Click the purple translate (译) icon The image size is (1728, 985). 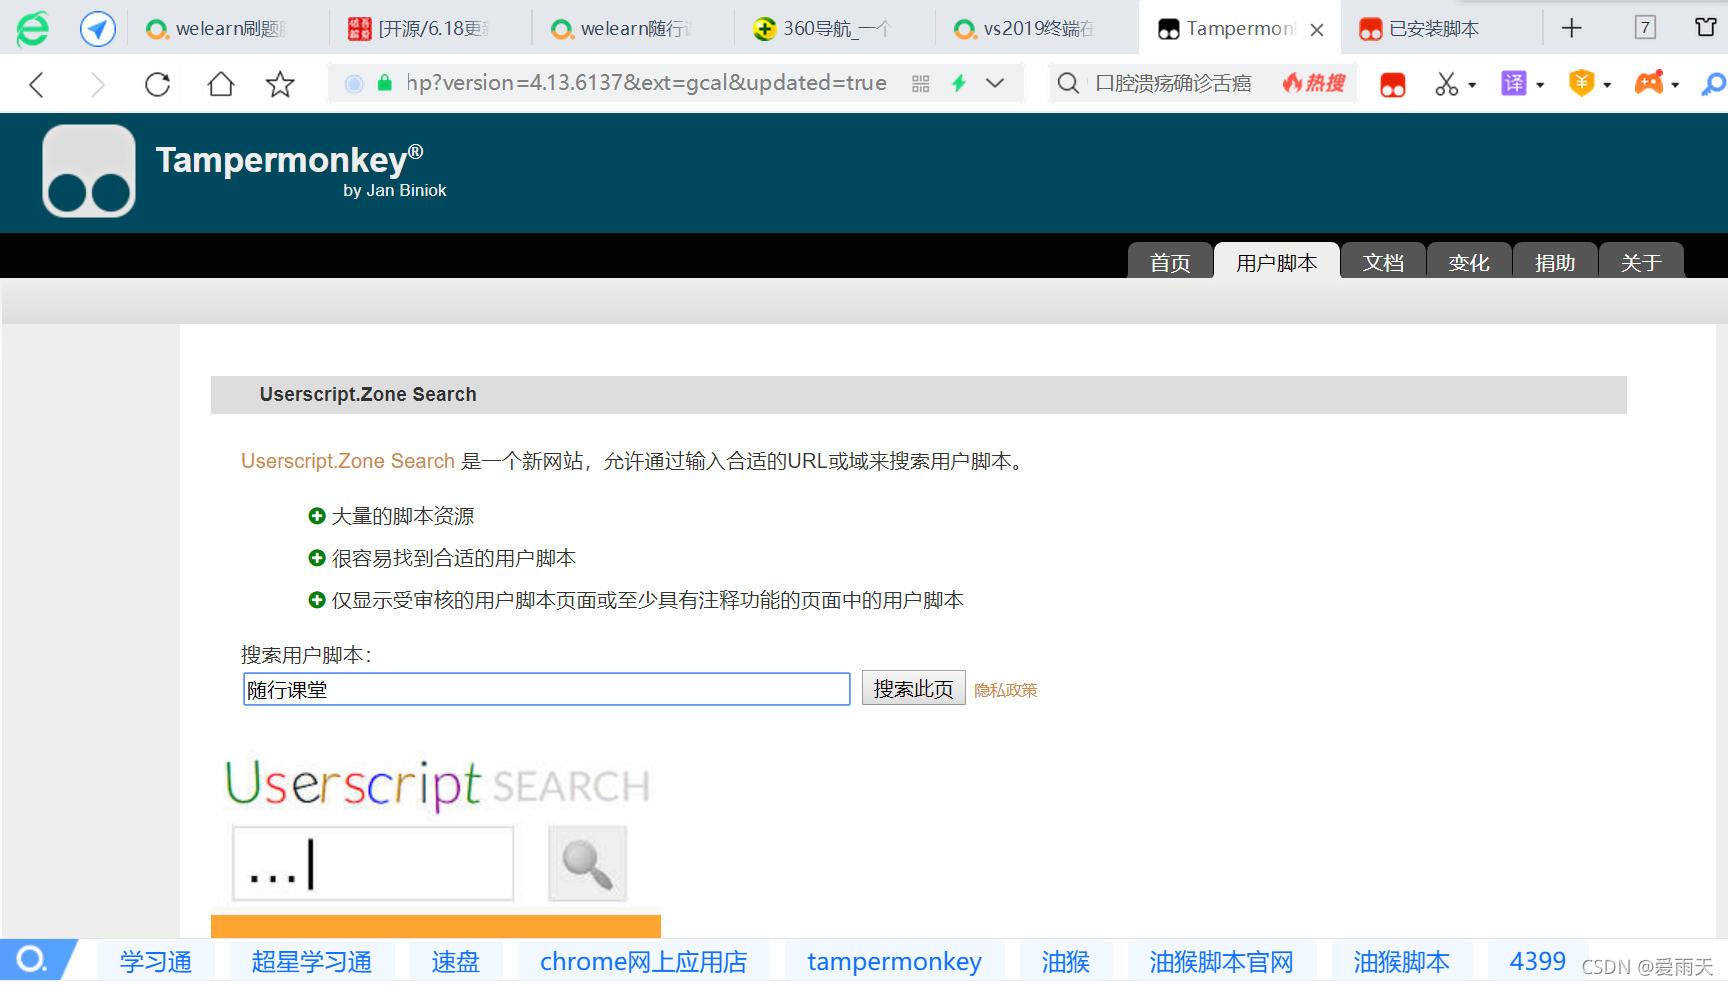click(x=1513, y=84)
